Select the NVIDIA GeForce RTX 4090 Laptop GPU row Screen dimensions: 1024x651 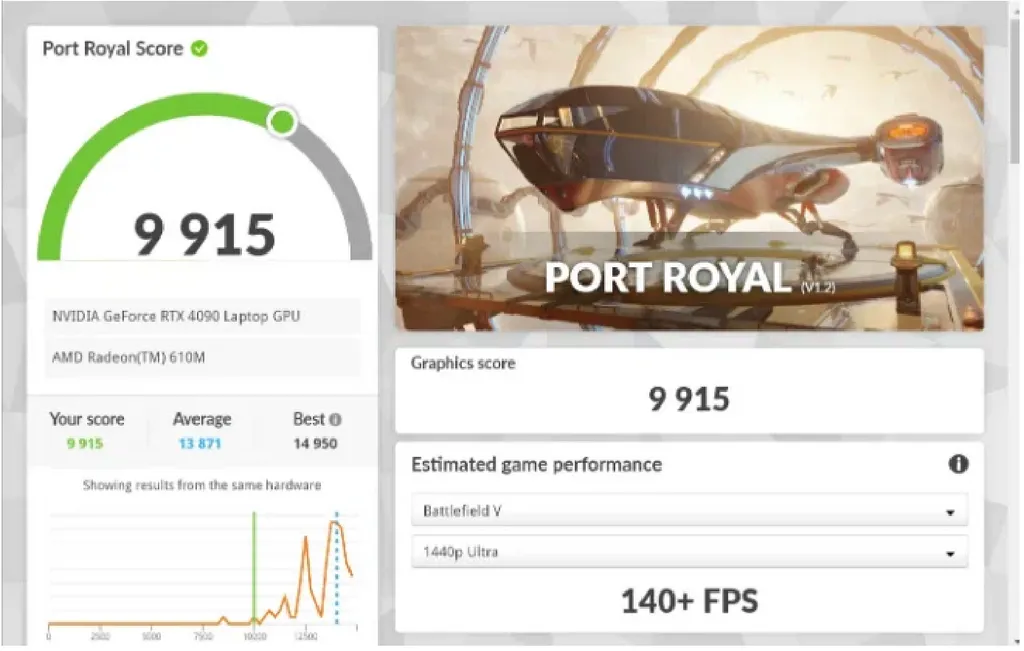pyautogui.click(x=202, y=316)
